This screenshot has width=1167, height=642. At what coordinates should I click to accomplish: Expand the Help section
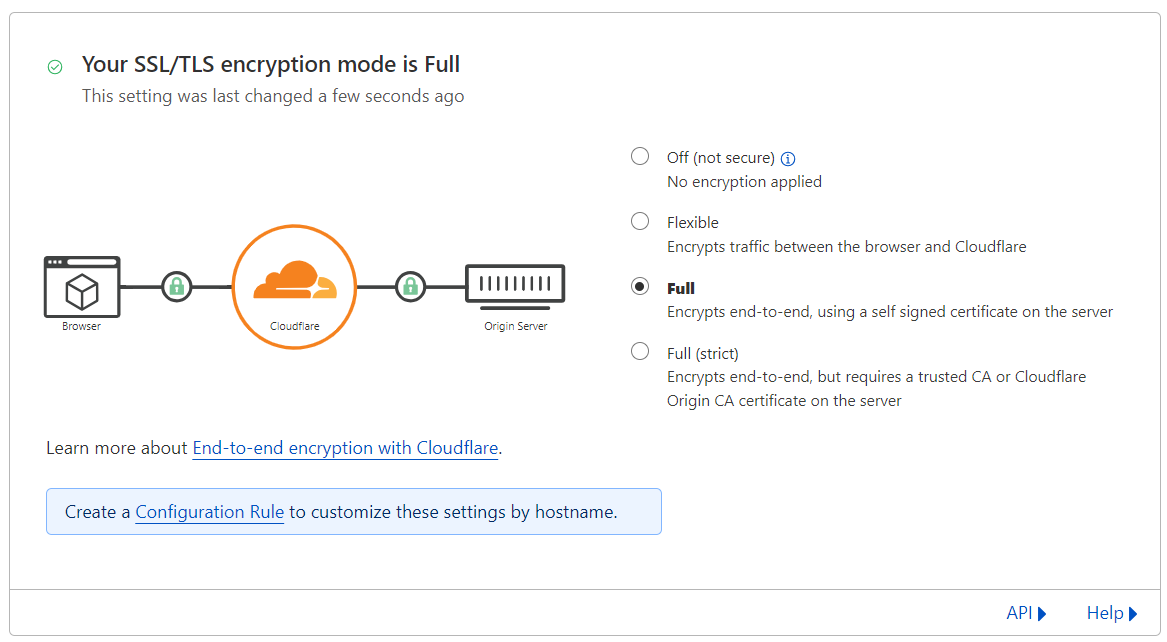(x=1104, y=613)
